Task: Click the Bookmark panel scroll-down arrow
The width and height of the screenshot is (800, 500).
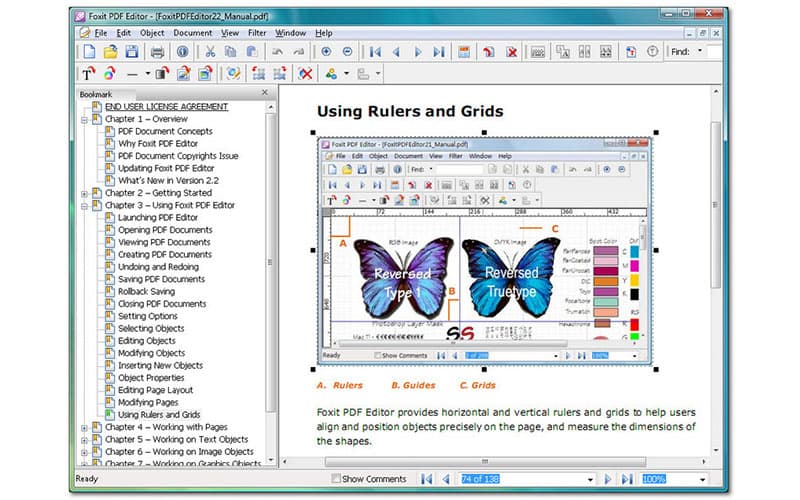Action: click(271, 460)
